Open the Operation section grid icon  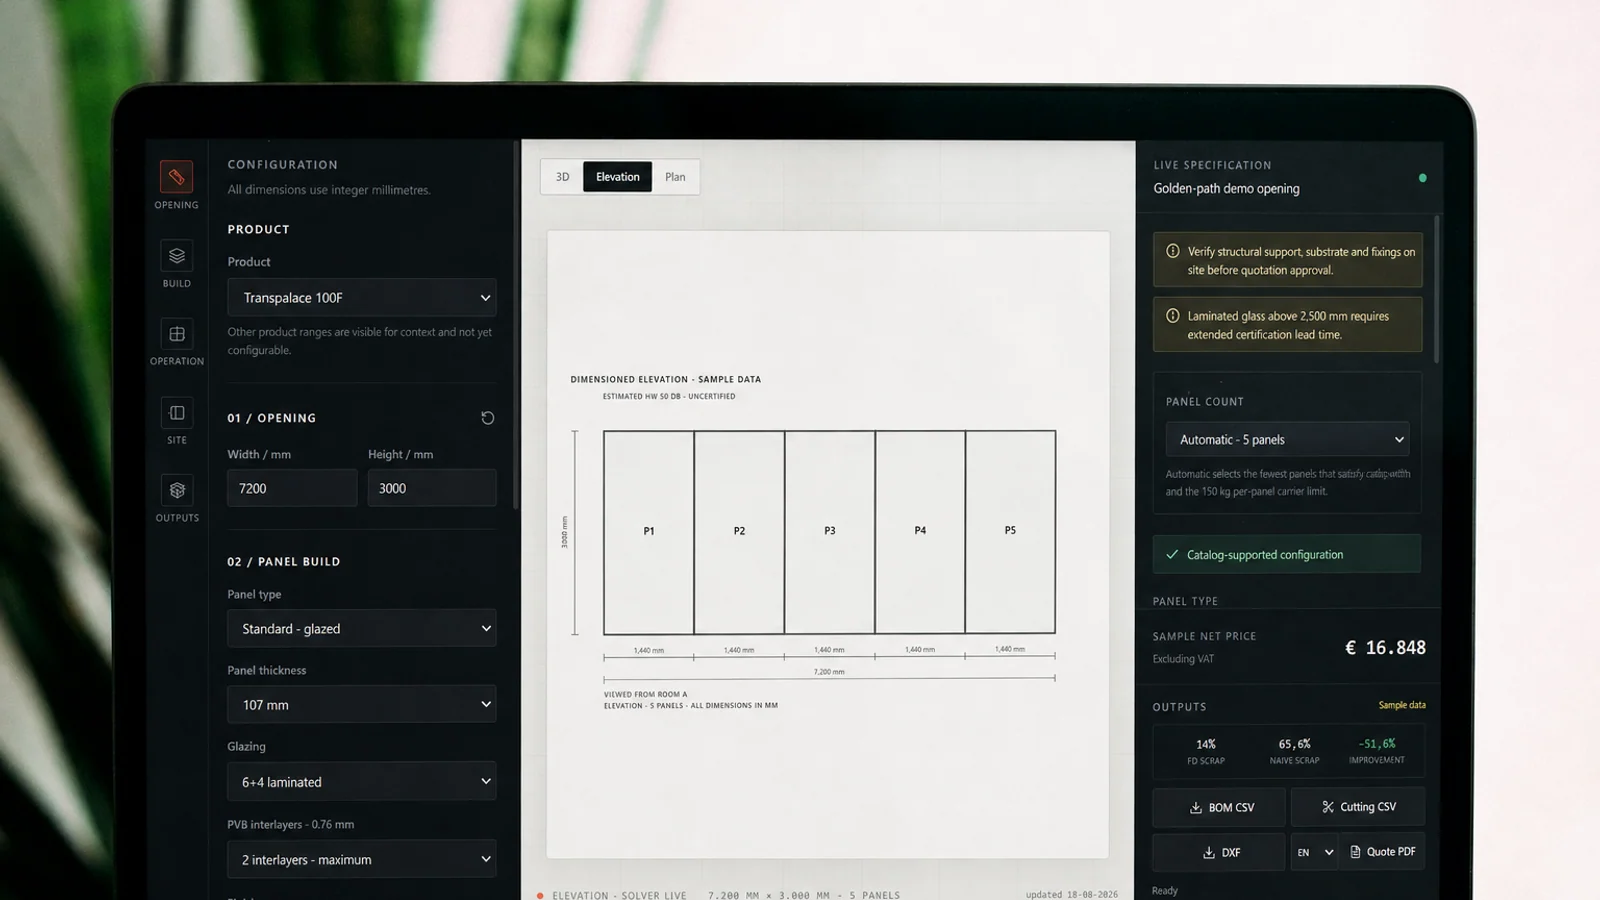177,334
